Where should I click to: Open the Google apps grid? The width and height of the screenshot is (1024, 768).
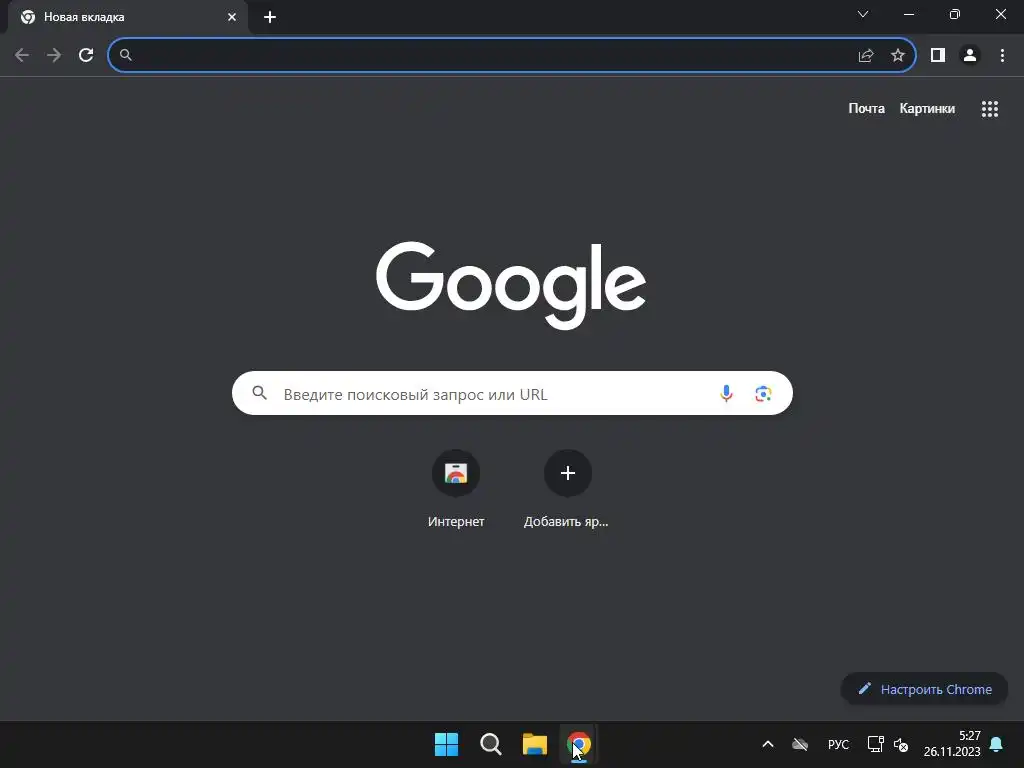990,109
